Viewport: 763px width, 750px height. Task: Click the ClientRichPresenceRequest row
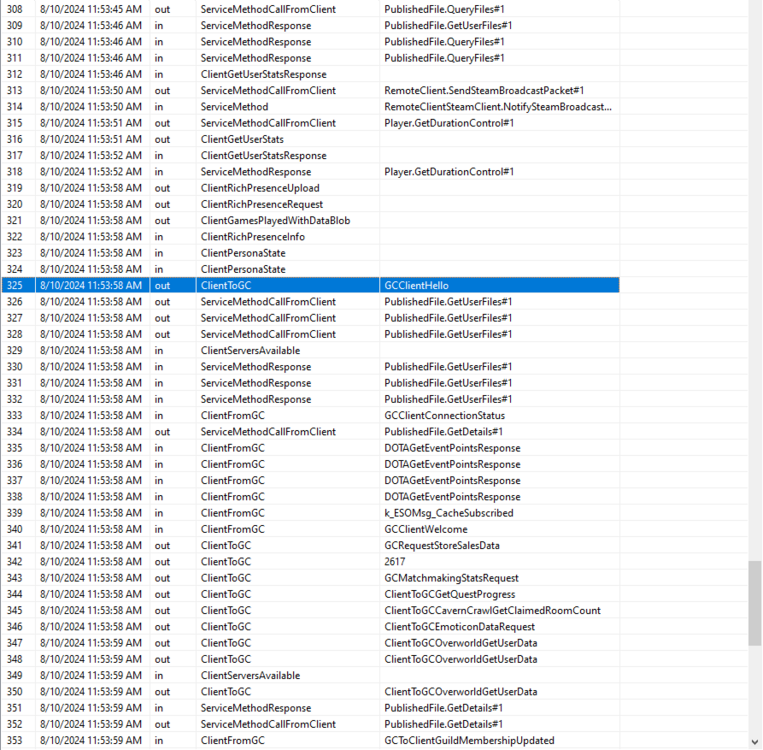261,204
